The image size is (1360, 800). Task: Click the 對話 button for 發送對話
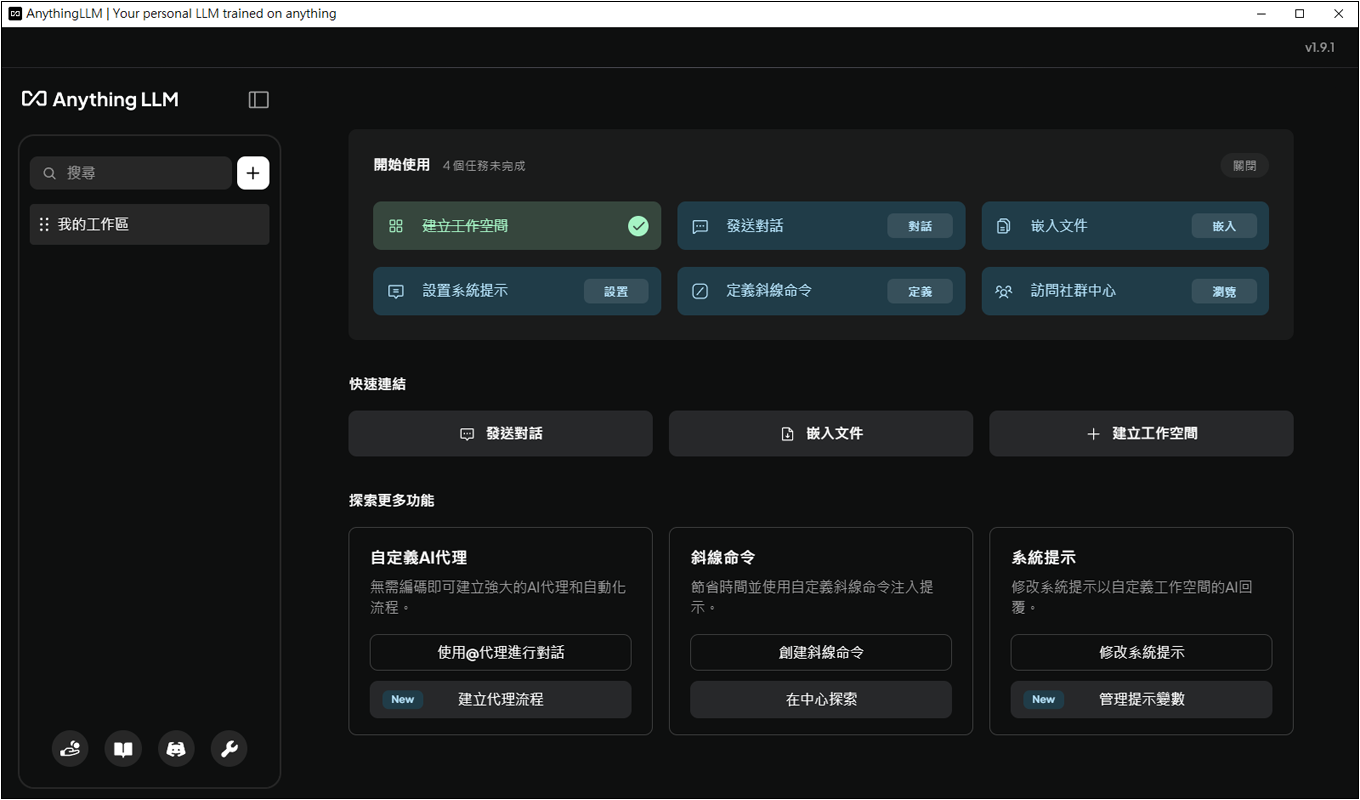point(920,226)
